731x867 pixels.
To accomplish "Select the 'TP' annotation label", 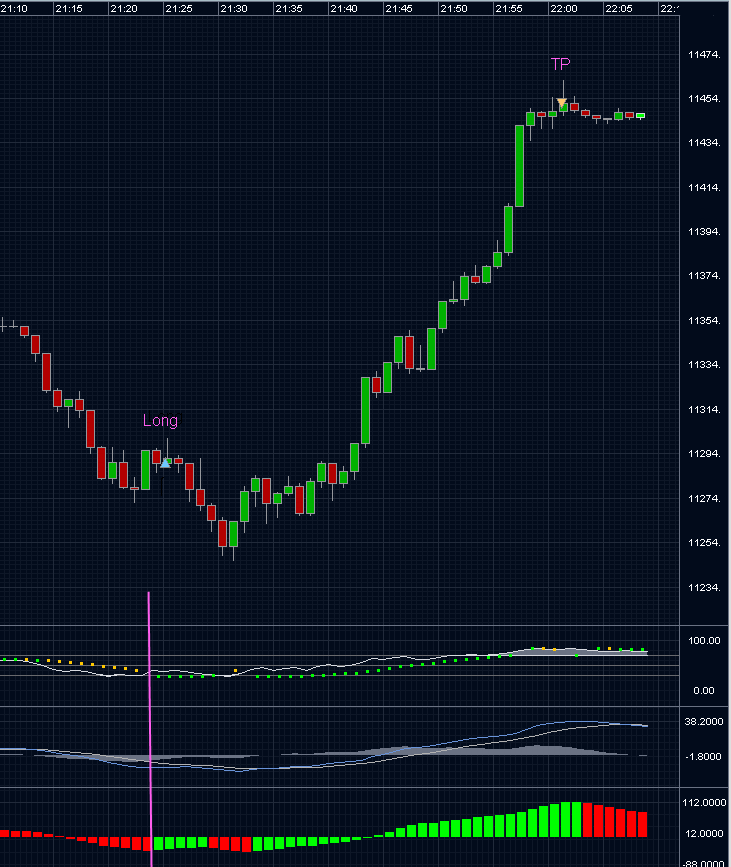I will pyautogui.click(x=560, y=64).
